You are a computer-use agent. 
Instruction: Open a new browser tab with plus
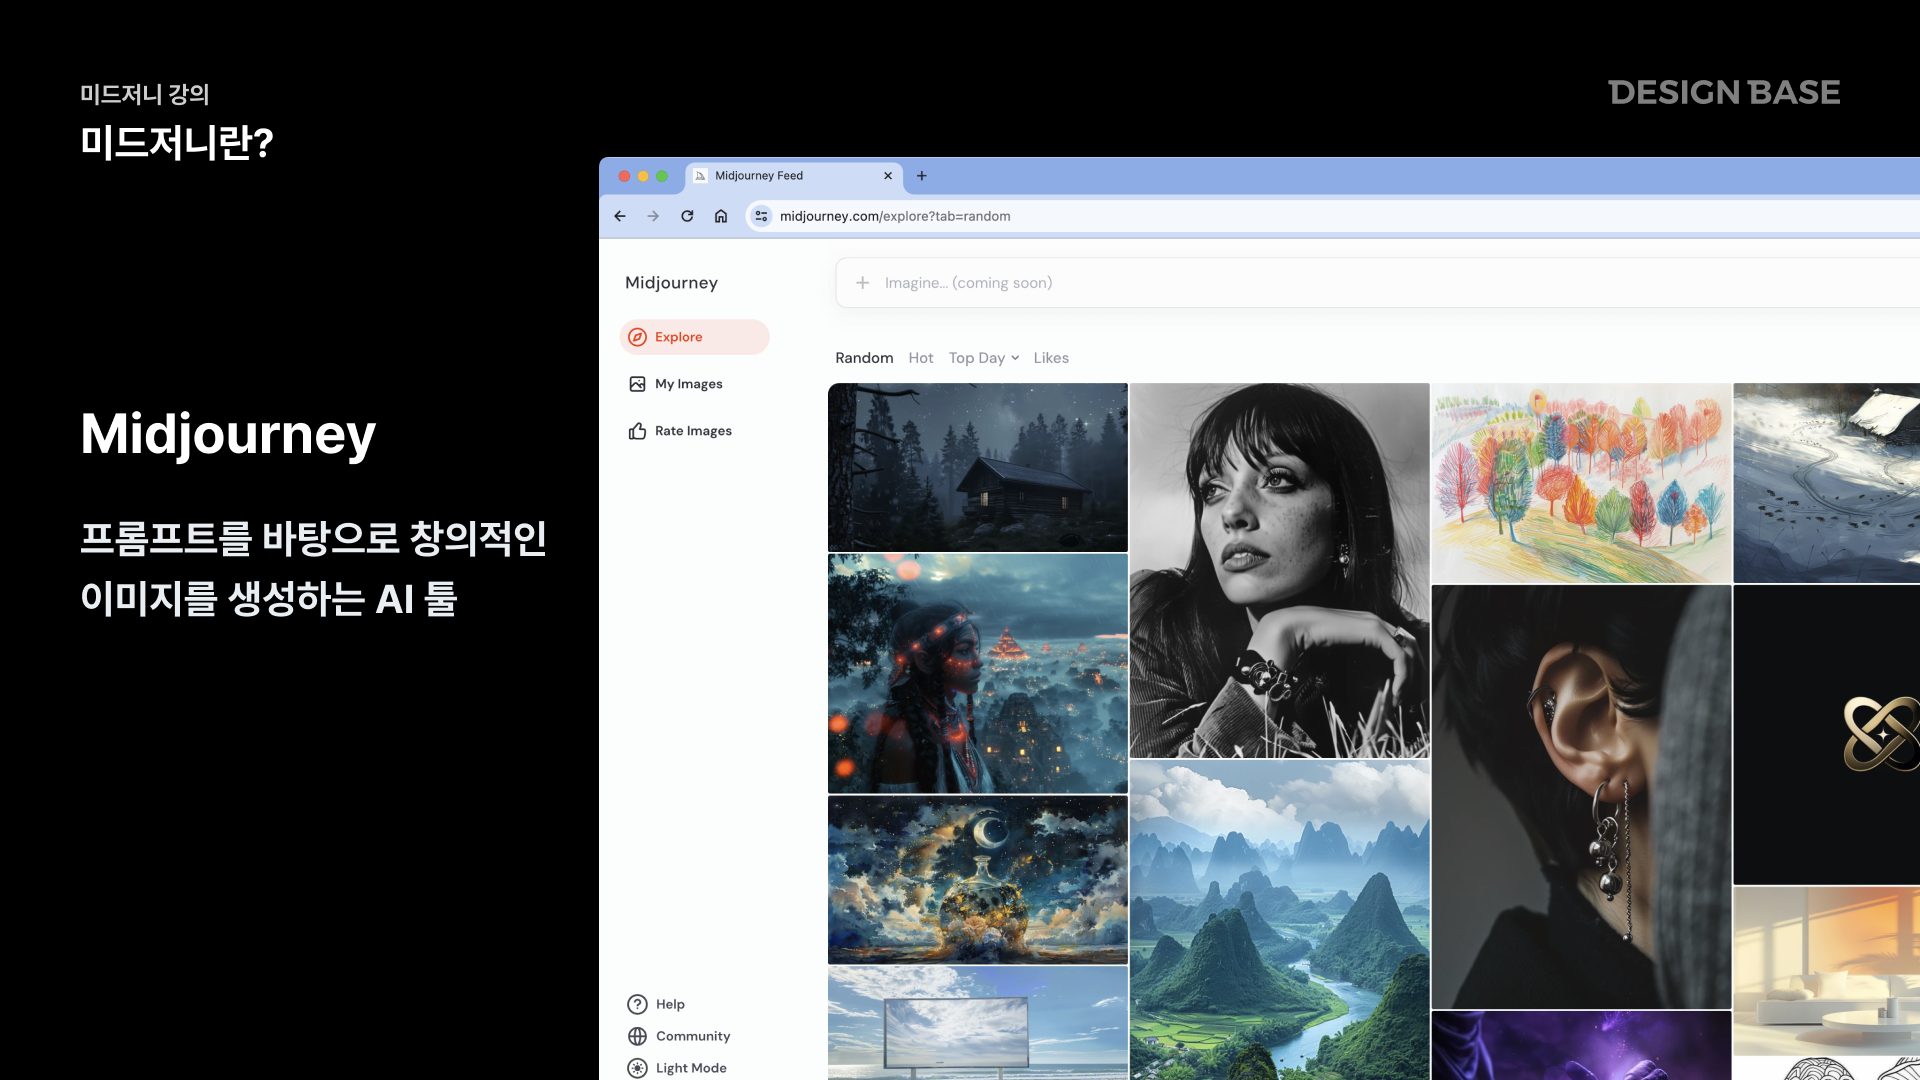tap(922, 176)
